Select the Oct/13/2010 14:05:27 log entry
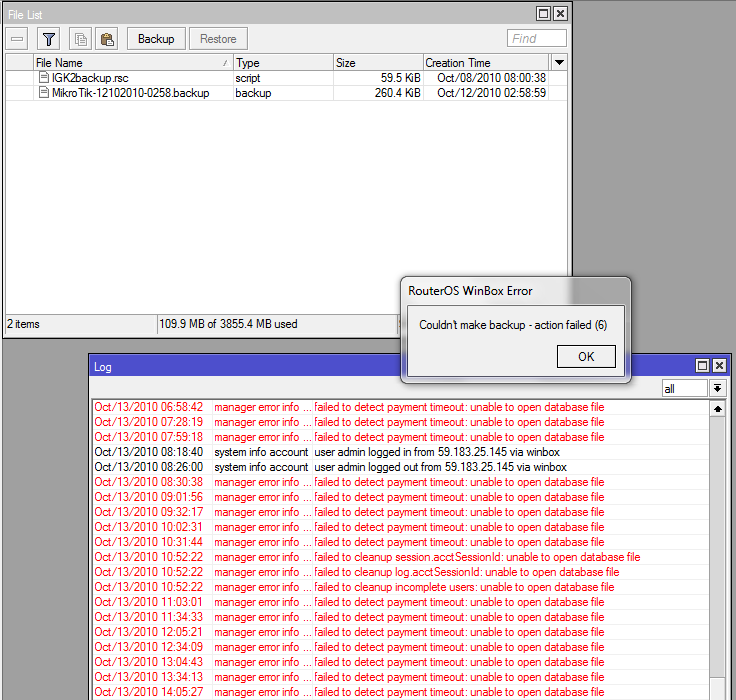This screenshot has width=736, height=700. click(x=400, y=692)
